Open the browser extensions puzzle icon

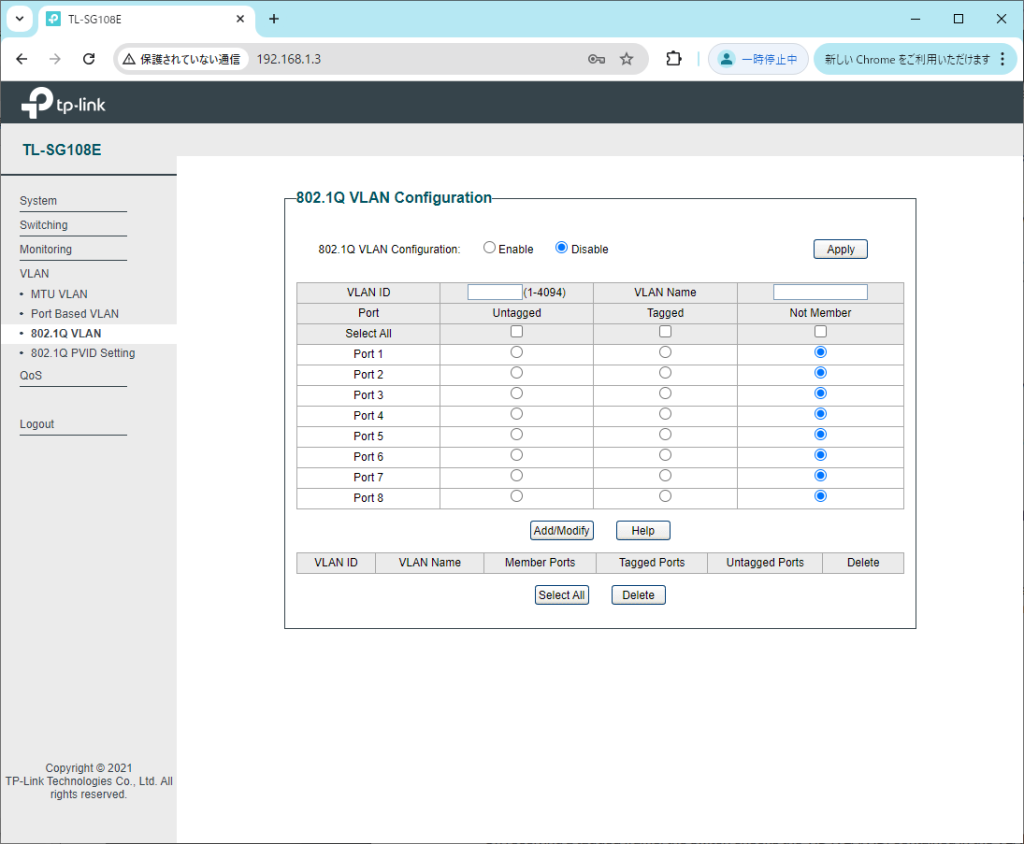(x=674, y=59)
